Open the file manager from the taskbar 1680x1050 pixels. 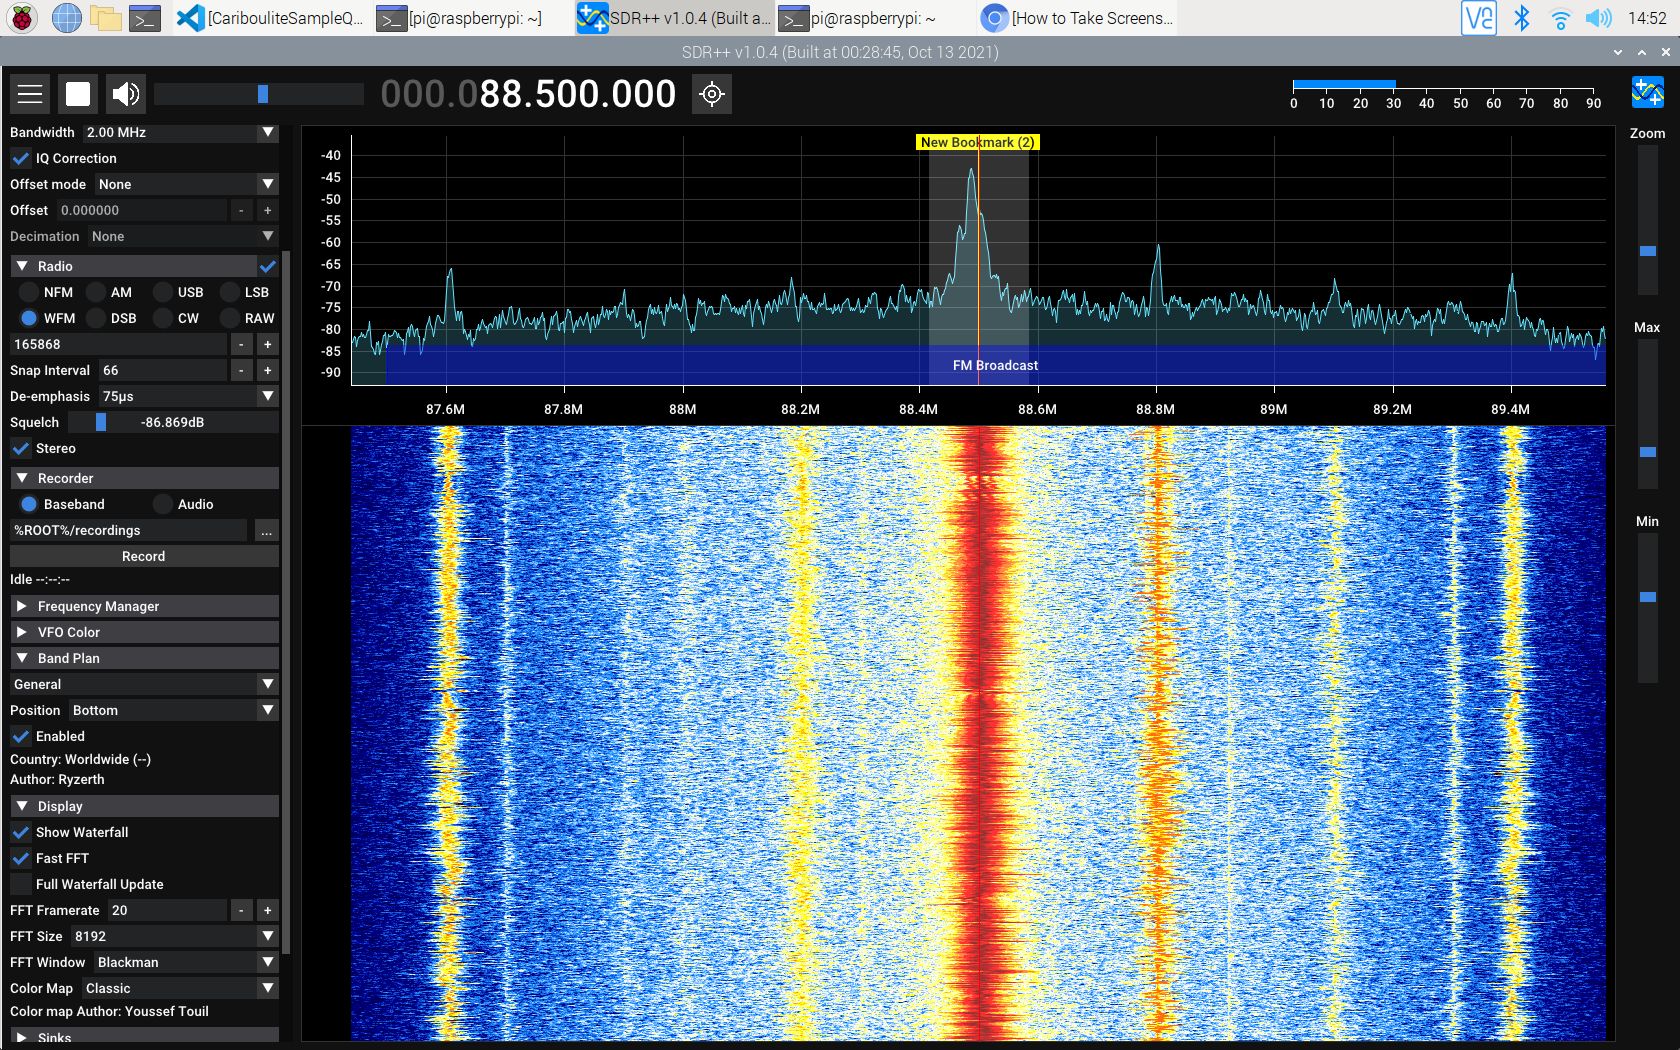pos(105,18)
